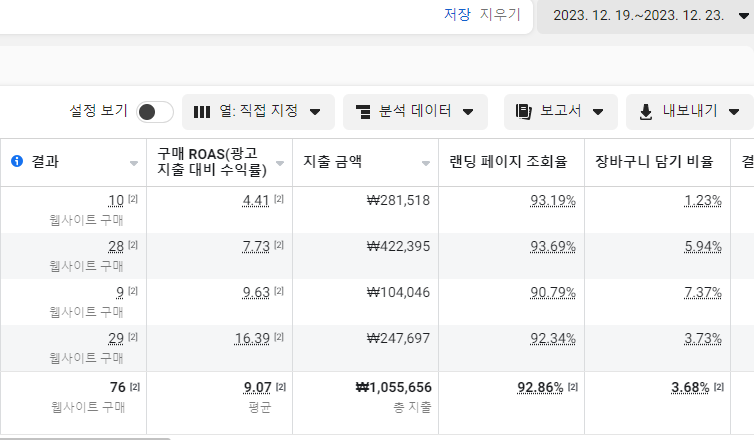Click the total result value 76
This screenshot has height=440, width=754.
(117, 387)
